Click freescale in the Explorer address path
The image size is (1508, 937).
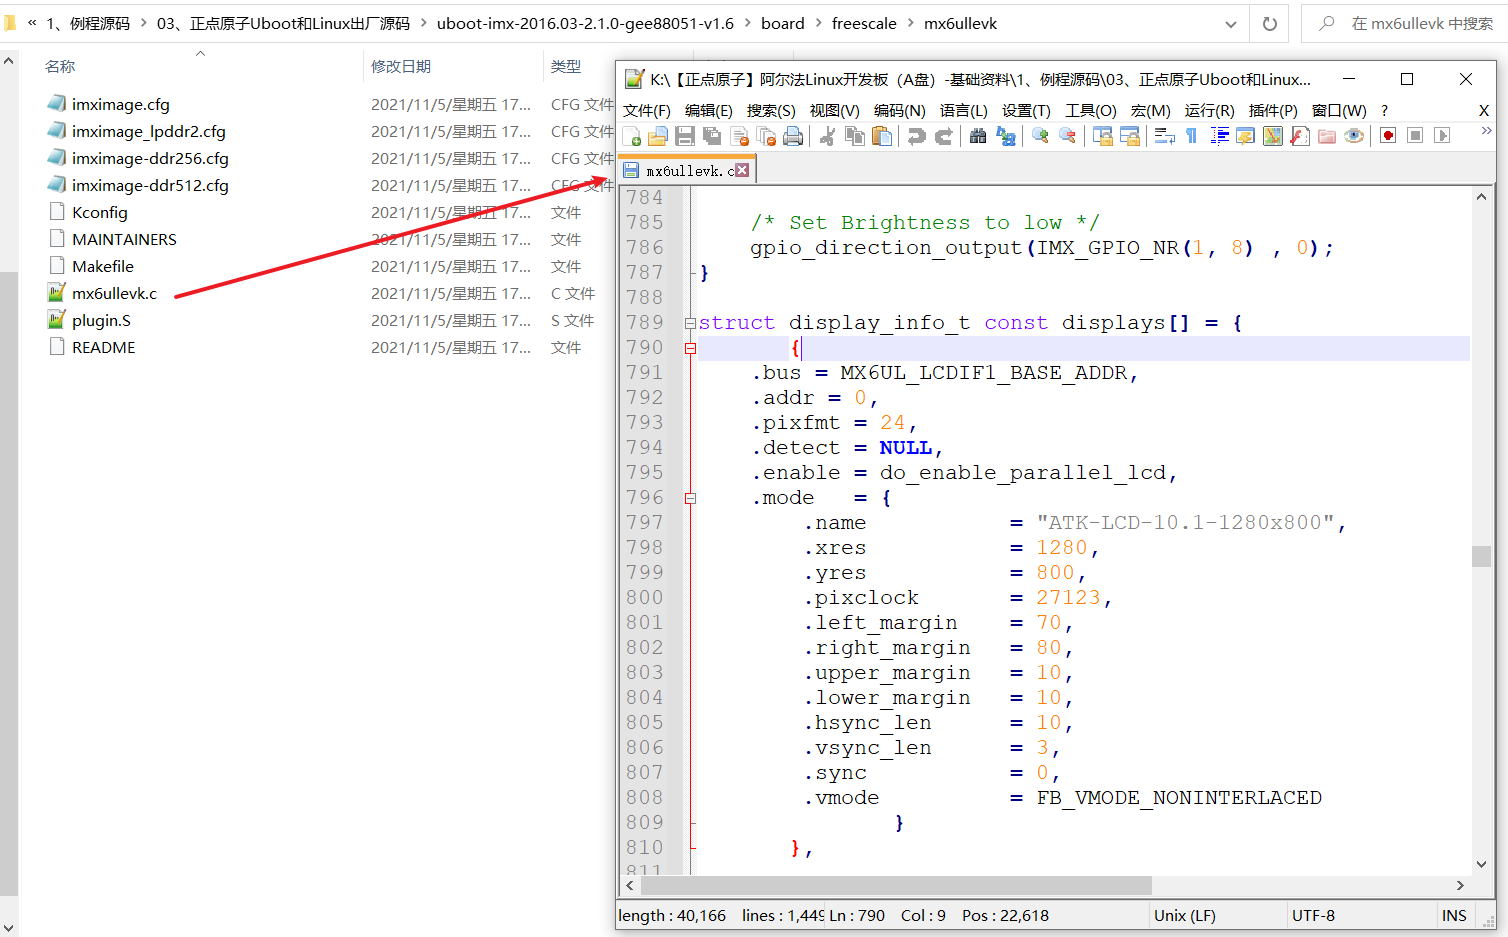pyautogui.click(x=864, y=23)
